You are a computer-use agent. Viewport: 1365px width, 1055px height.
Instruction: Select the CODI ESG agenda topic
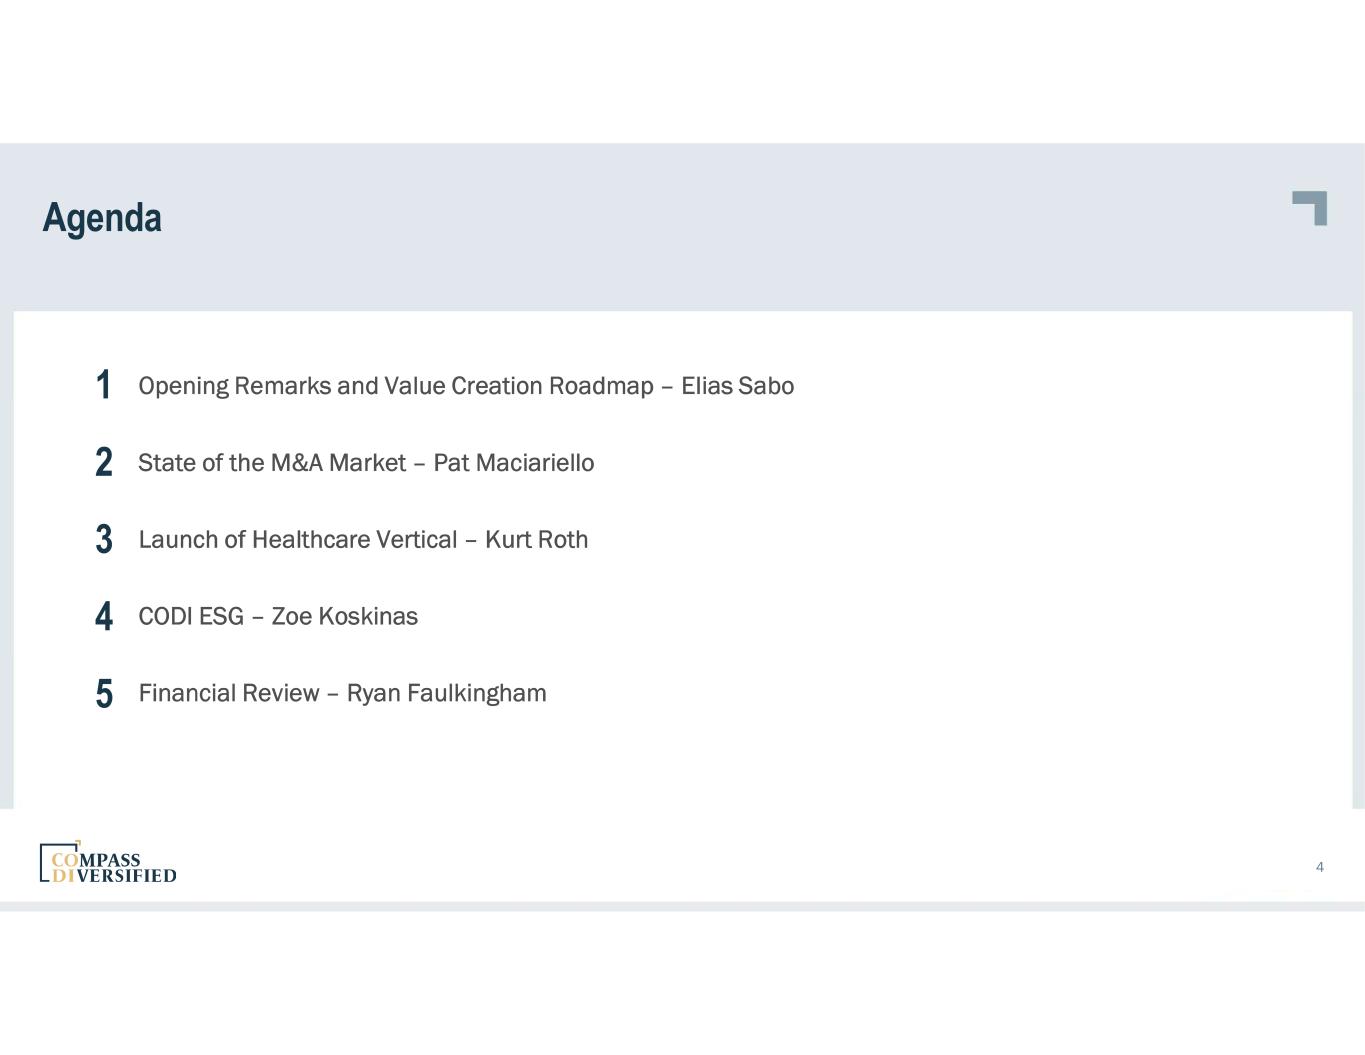point(191,617)
